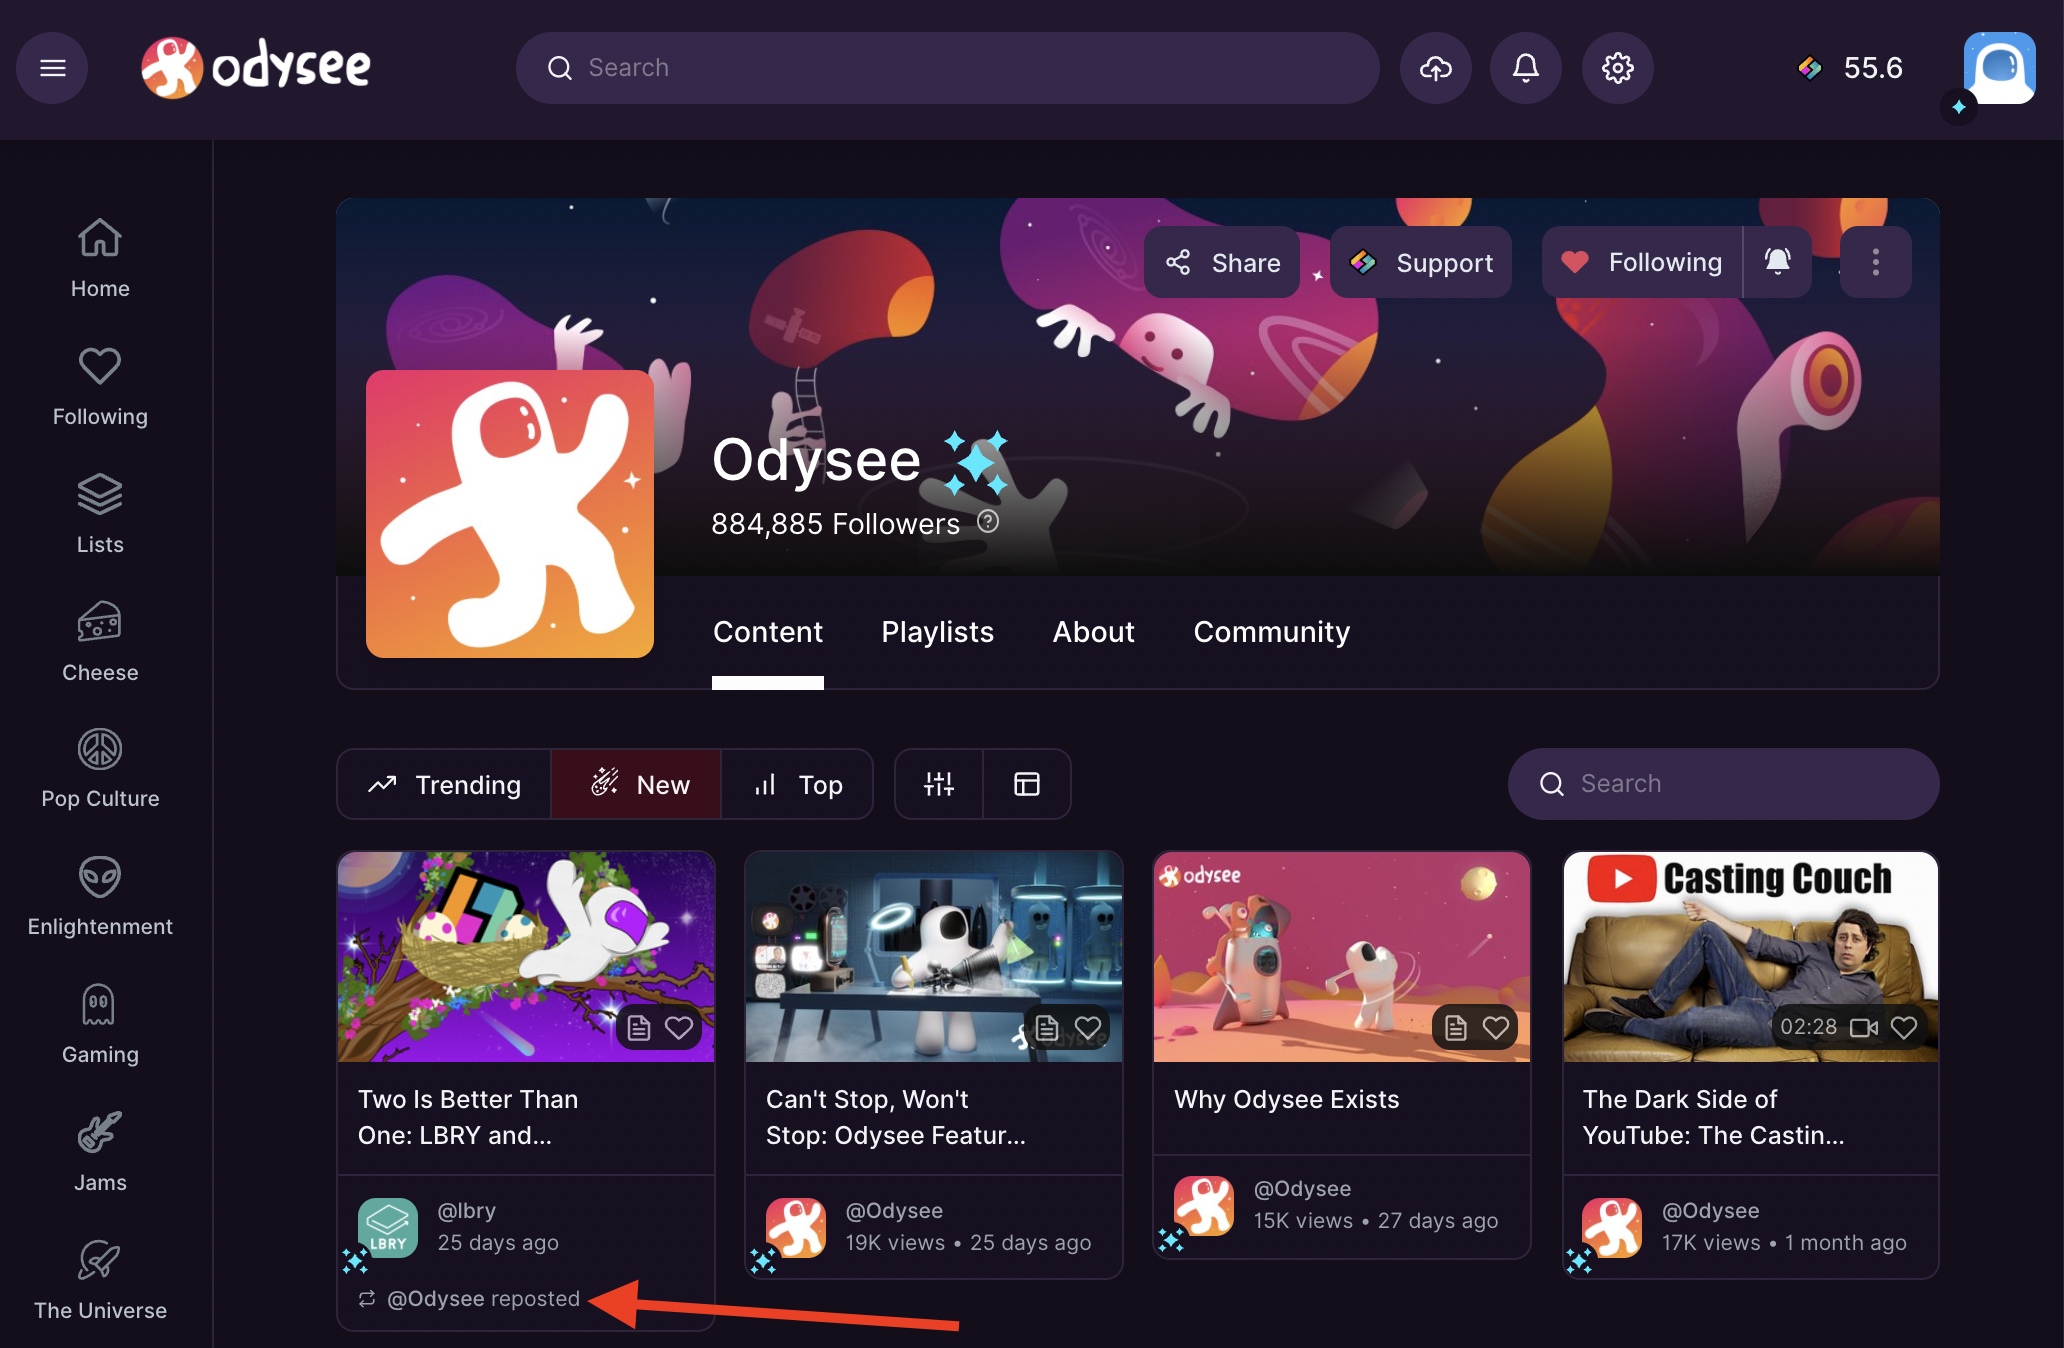Open Can't Stop, Won't Stop thumbnail
Image resolution: width=2064 pixels, height=1348 pixels.
click(x=934, y=956)
